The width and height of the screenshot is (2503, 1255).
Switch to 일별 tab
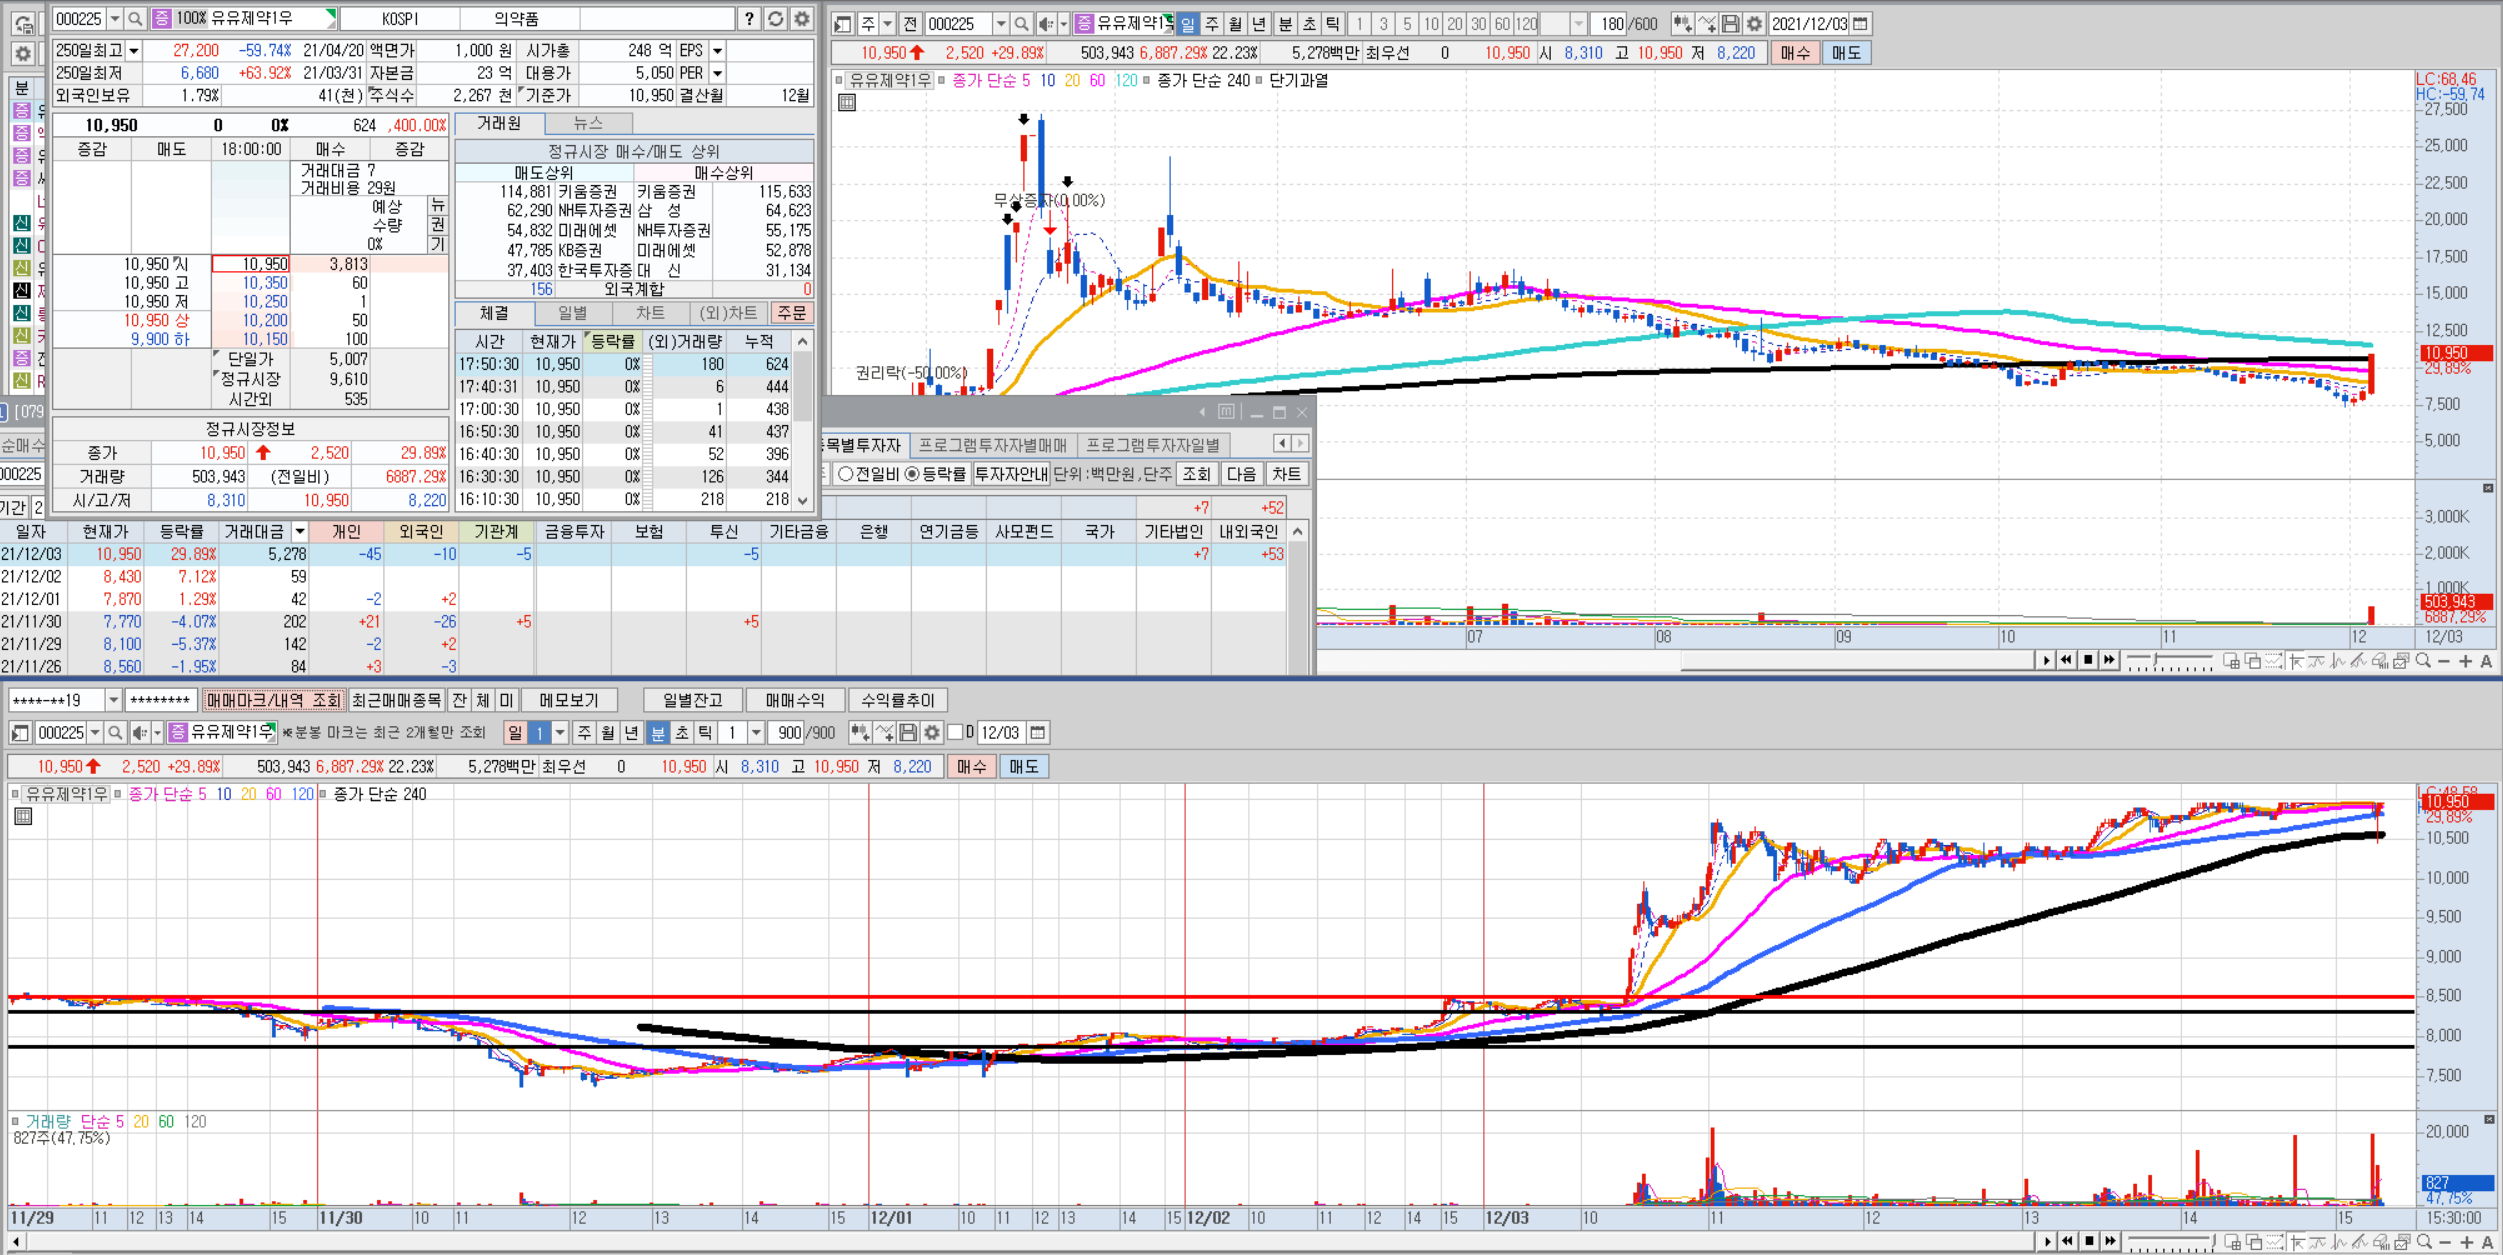[x=572, y=313]
